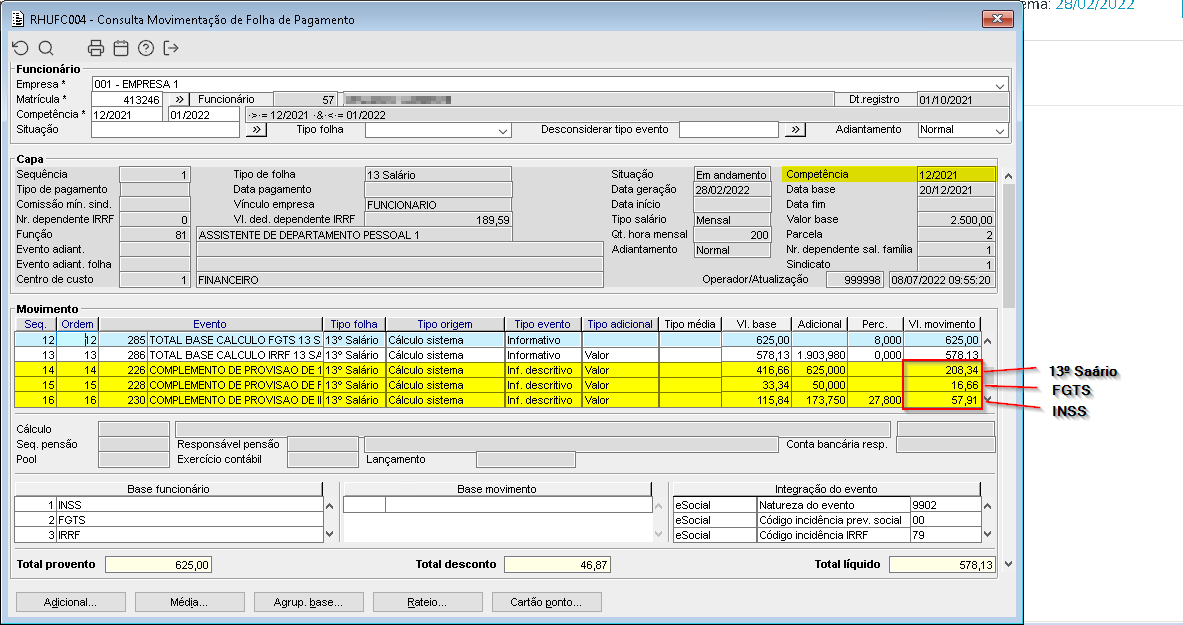Click the Agrup. base... button
The image size is (1183, 625).
click(308, 603)
